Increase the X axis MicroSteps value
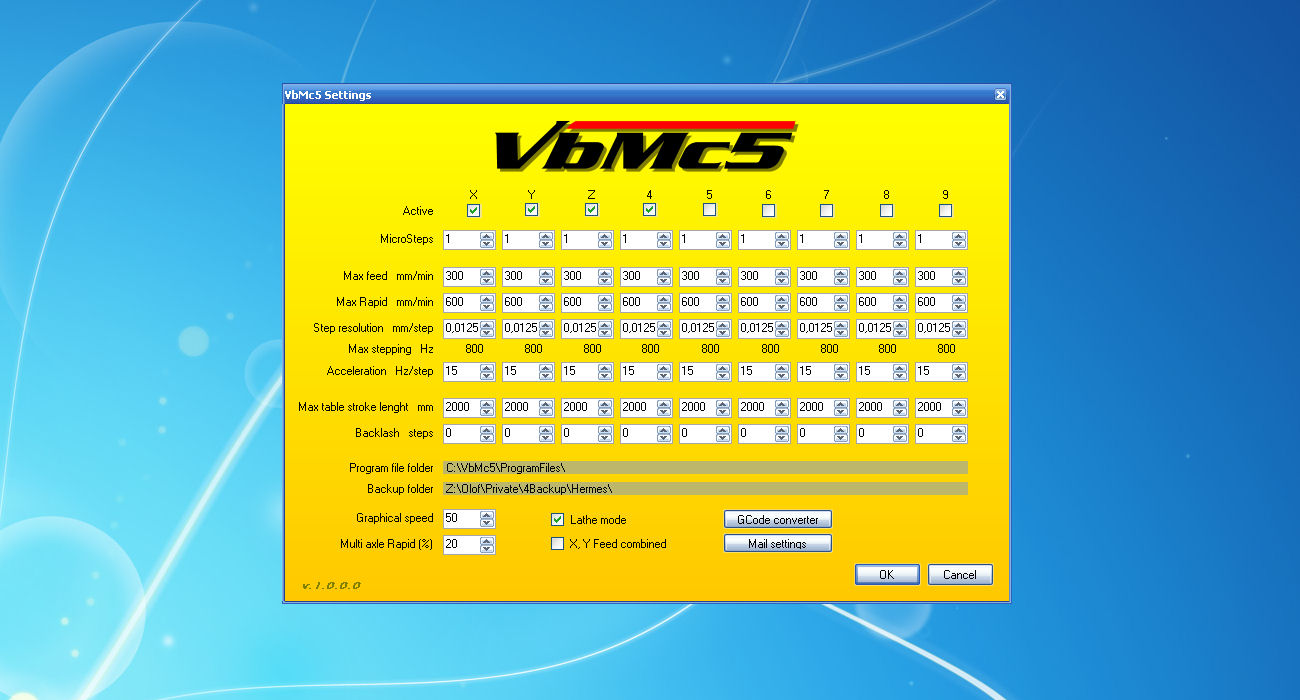This screenshot has height=700, width=1300. pyautogui.click(x=487, y=237)
